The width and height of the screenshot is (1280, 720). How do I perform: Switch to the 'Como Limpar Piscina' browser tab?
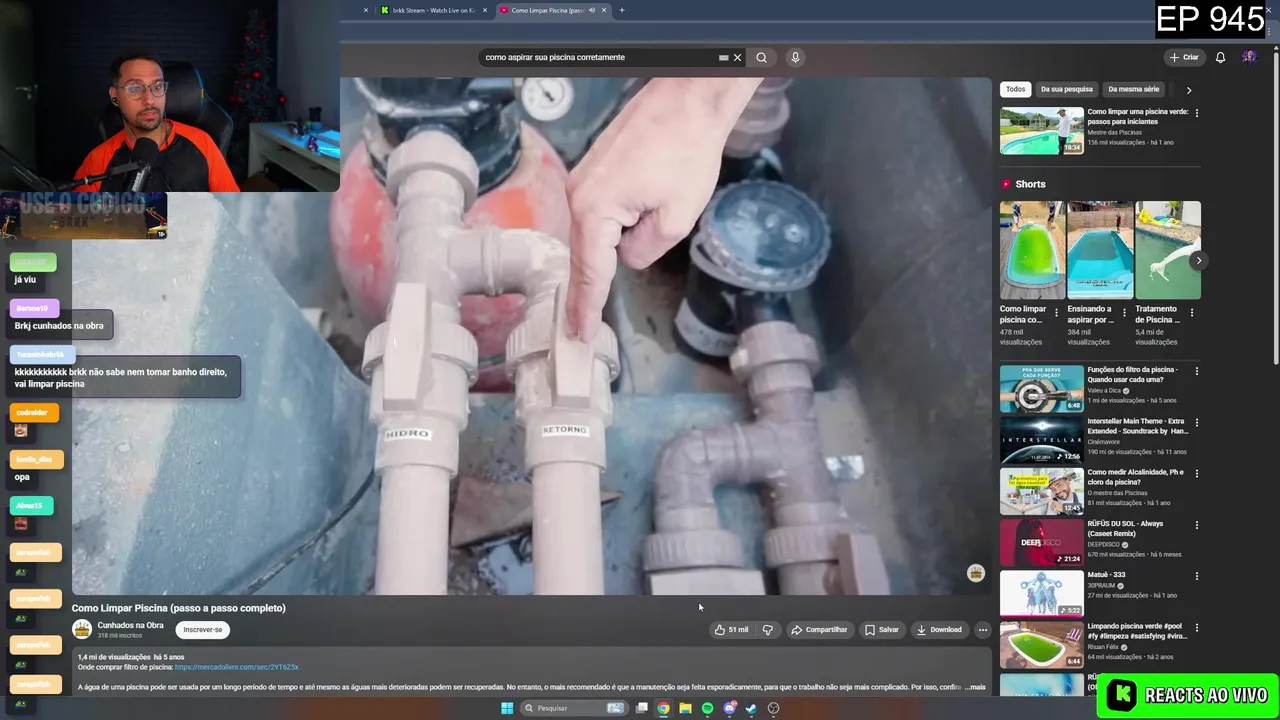[547, 10]
